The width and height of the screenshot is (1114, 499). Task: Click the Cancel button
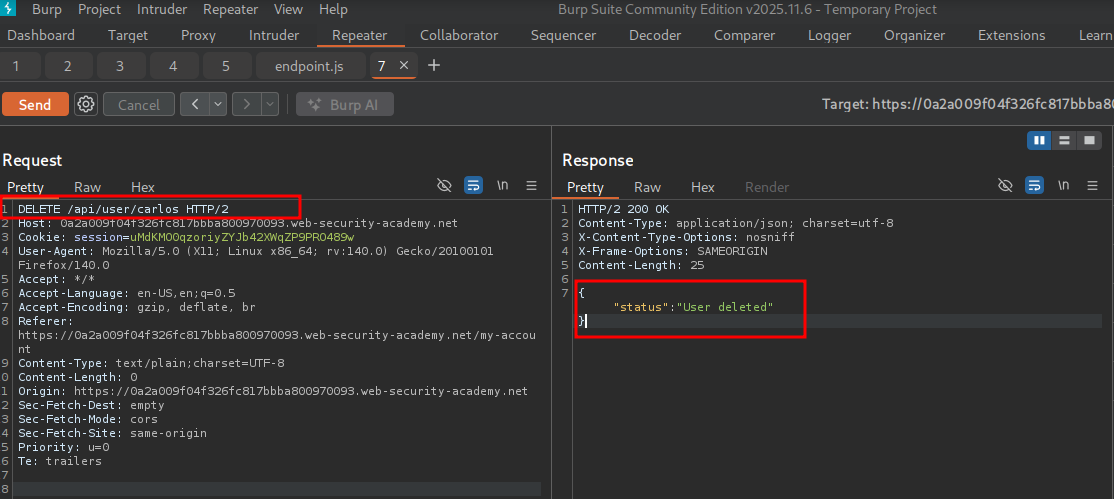139,104
